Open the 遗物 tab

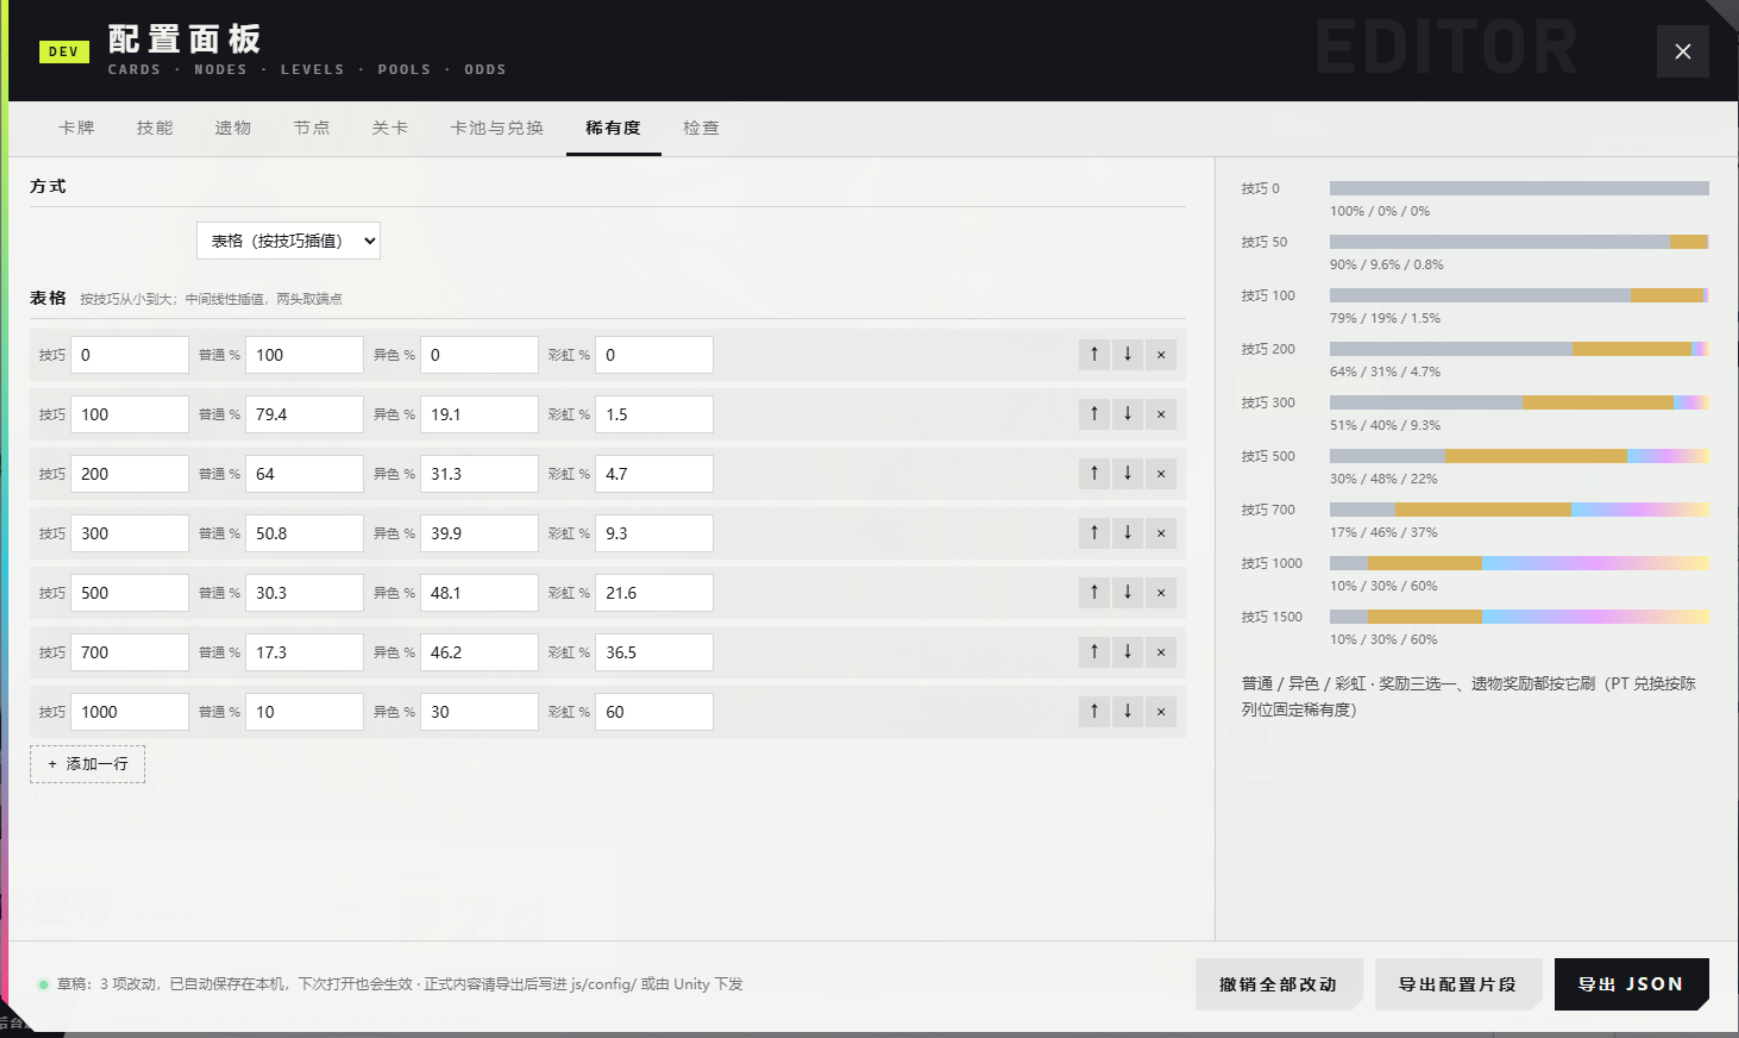233,128
